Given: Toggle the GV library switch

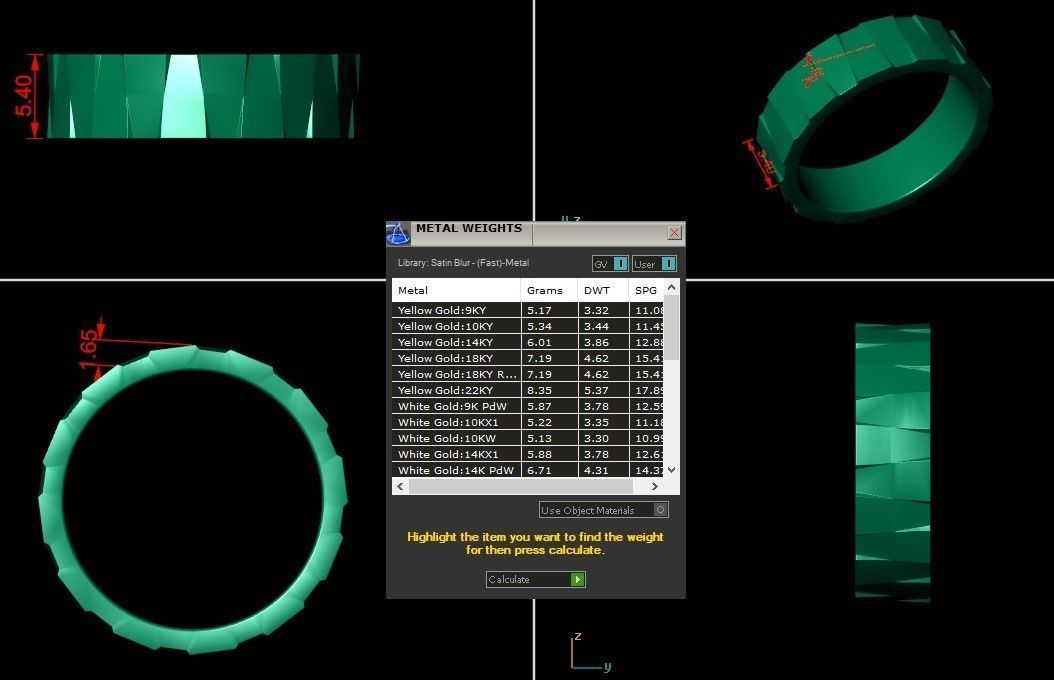Looking at the screenshot, I should click(x=610, y=264).
